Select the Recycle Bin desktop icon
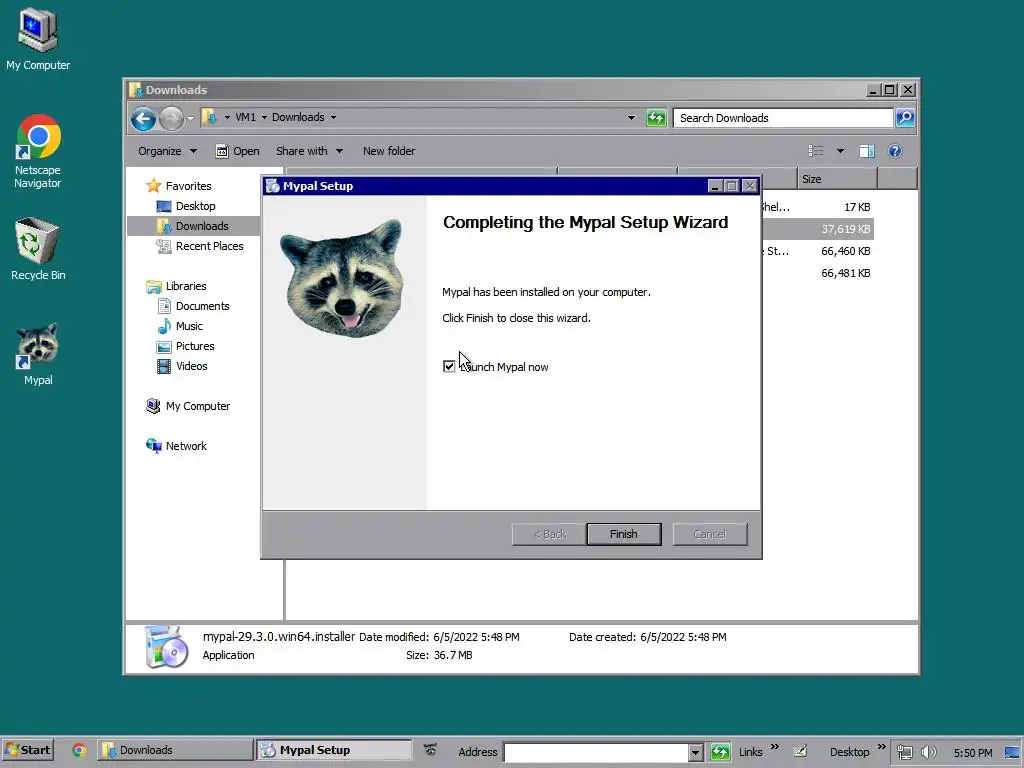 tap(38, 249)
